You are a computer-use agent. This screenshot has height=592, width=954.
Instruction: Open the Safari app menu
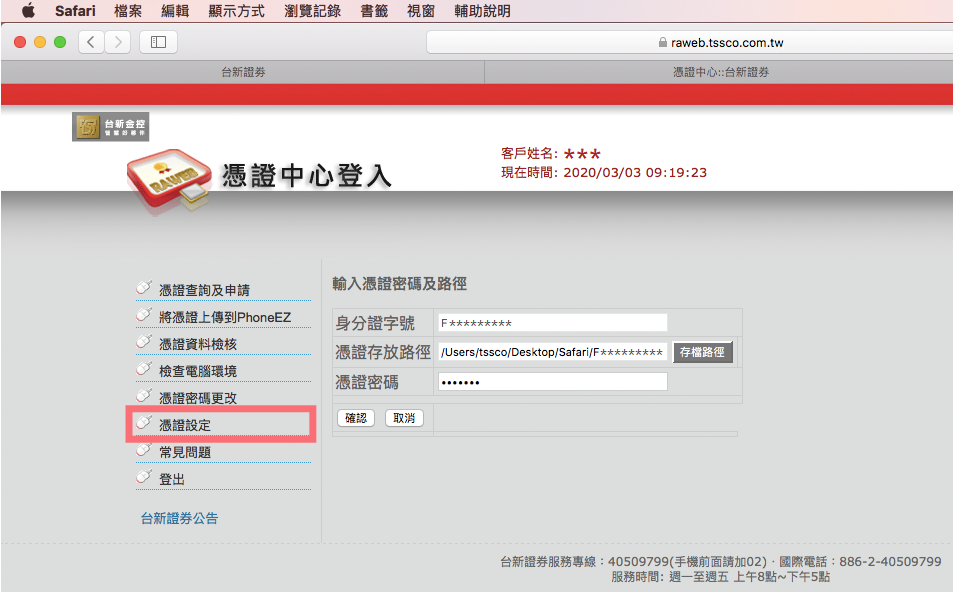75,11
